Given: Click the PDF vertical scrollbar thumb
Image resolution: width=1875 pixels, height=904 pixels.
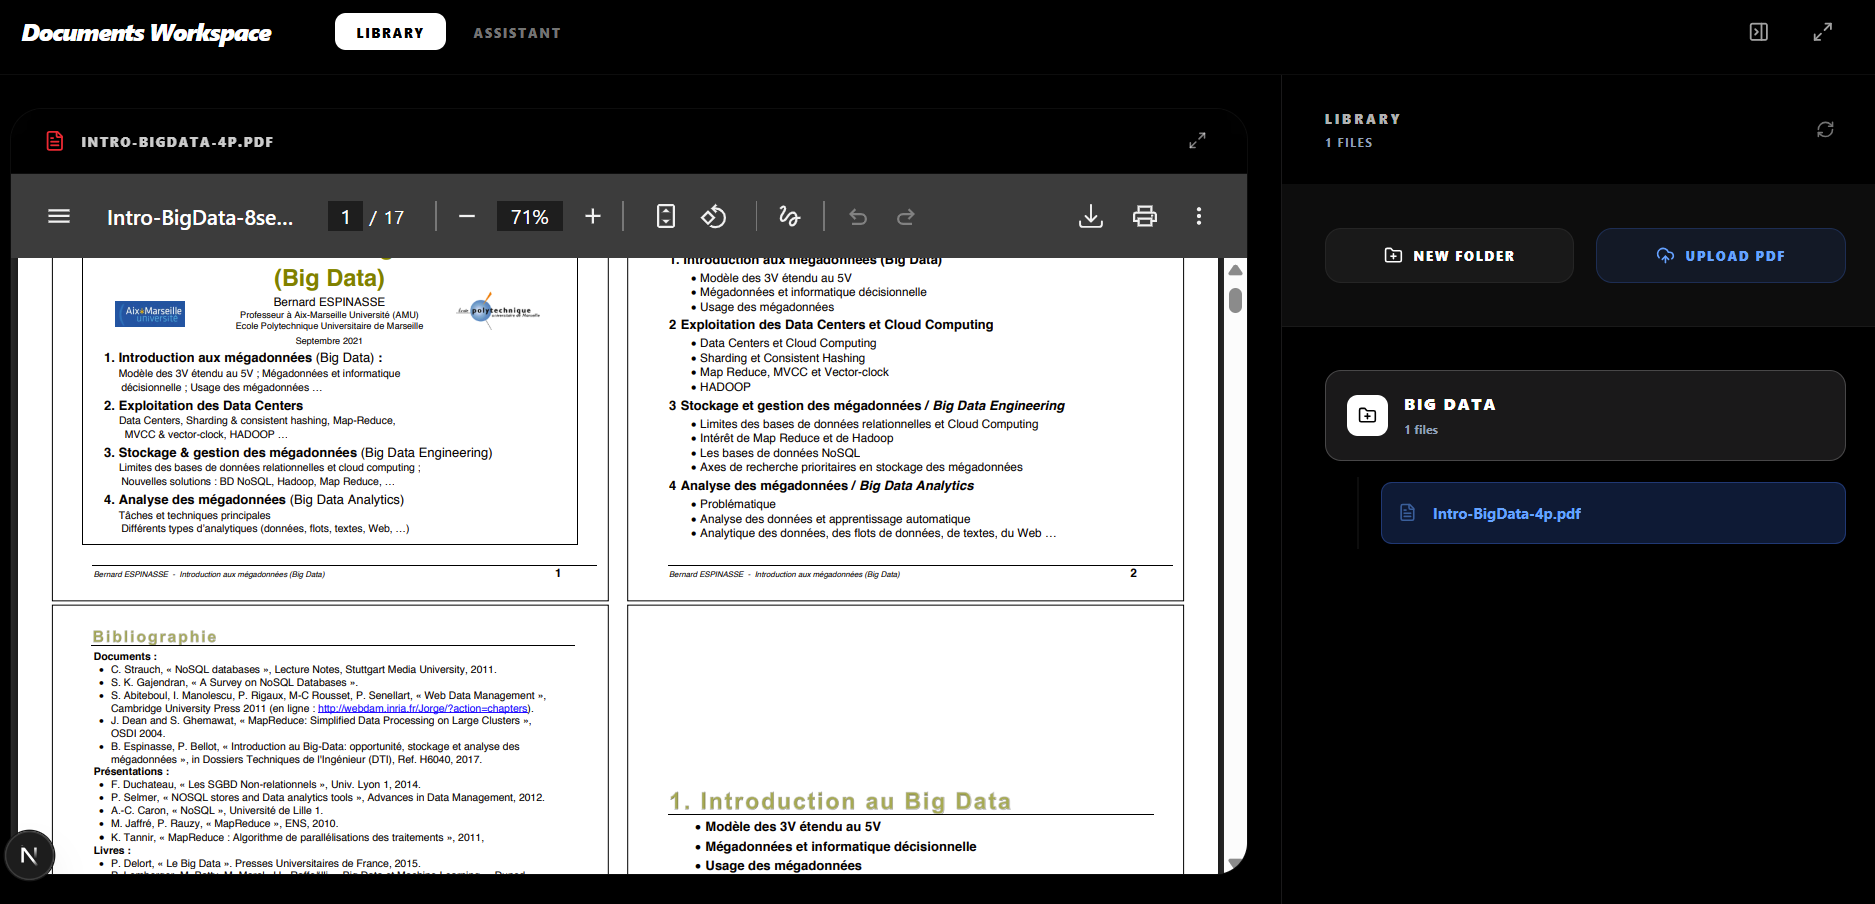Looking at the screenshot, I should [x=1235, y=300].
